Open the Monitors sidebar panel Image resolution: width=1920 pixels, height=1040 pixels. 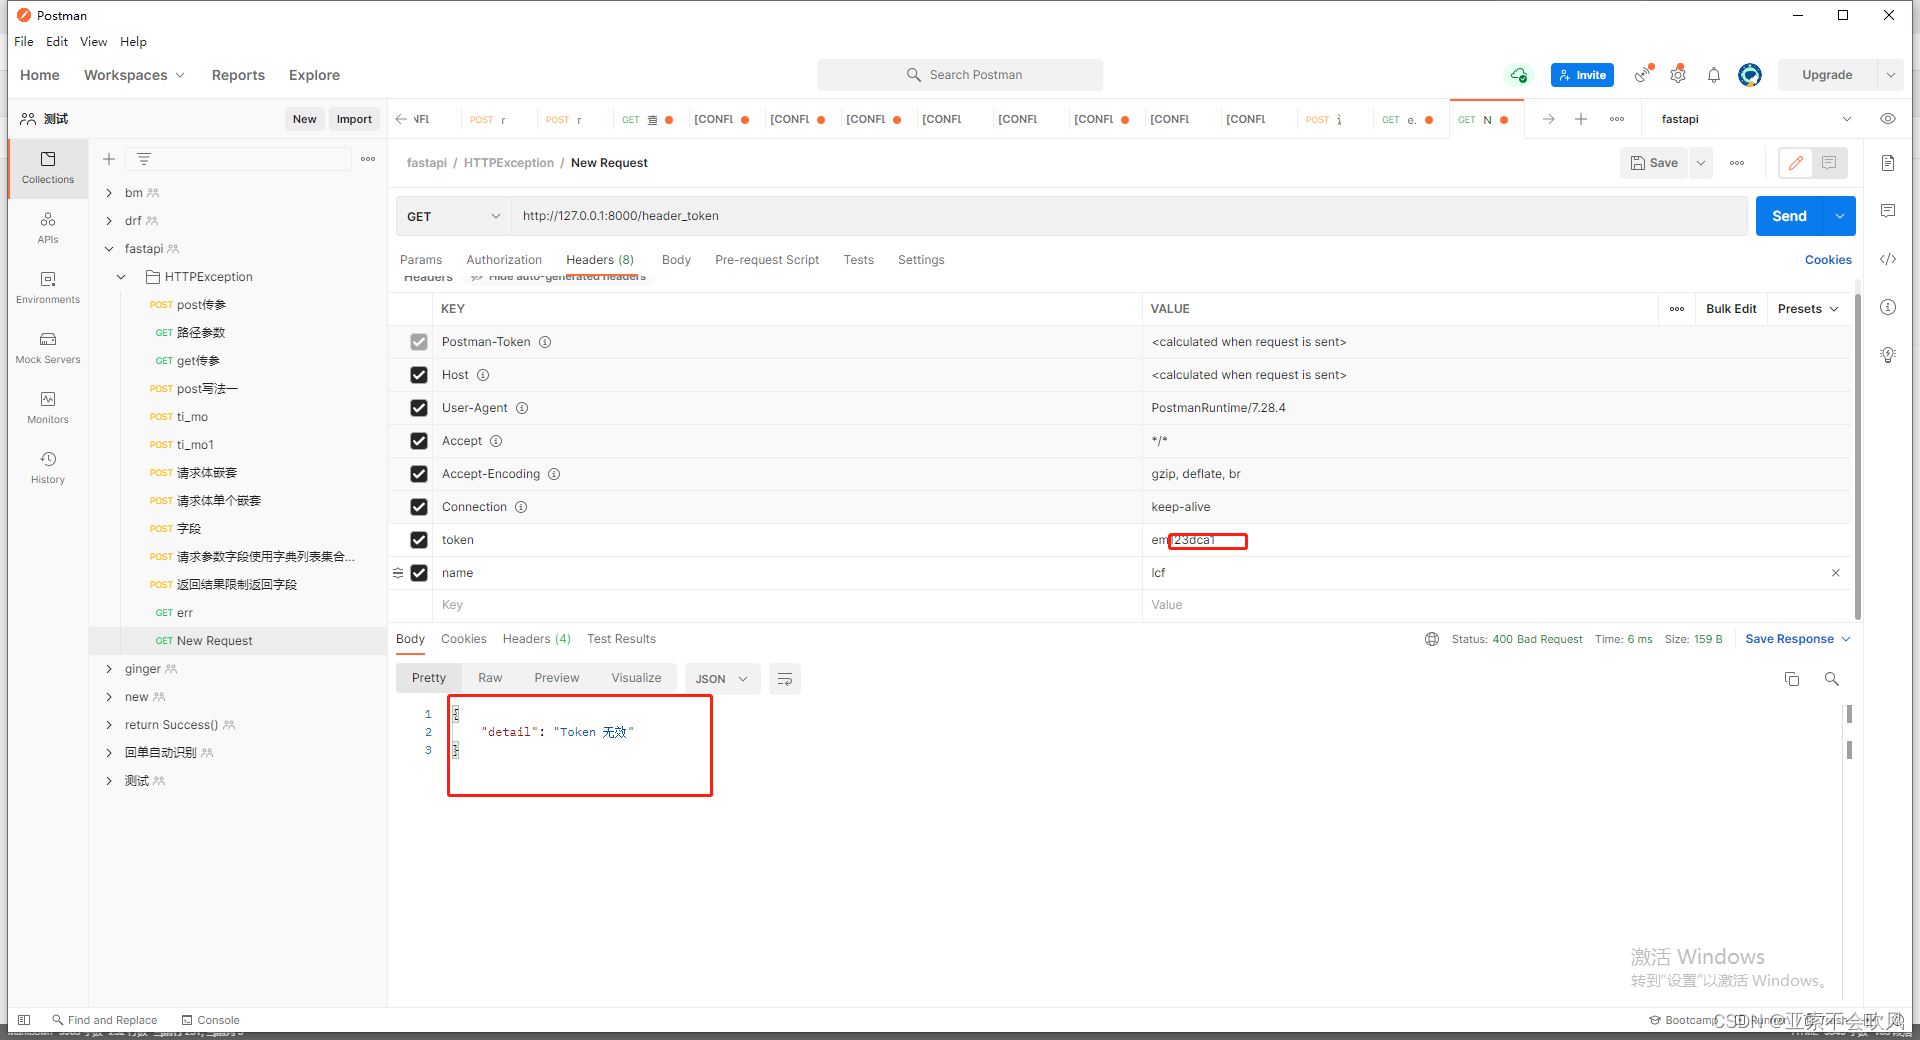coord(48,408)
